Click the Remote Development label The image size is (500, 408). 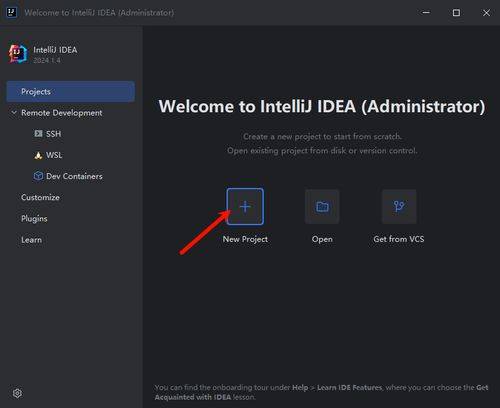62,113
